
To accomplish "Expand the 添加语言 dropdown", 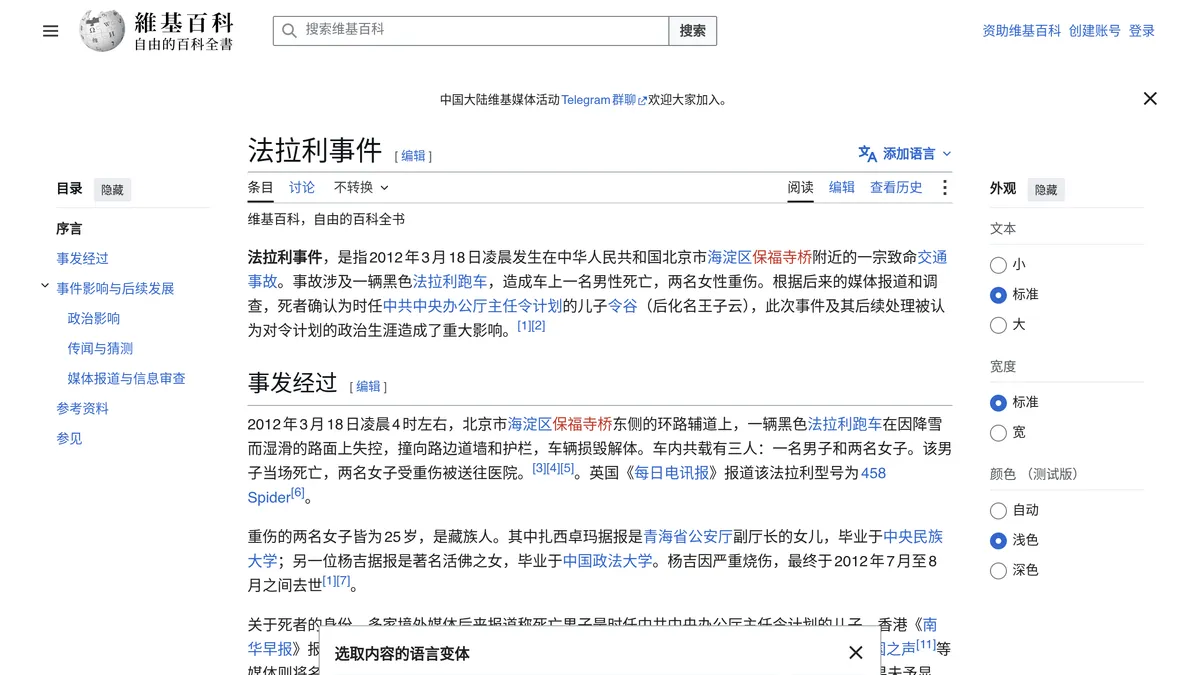I will click(905, 153).
